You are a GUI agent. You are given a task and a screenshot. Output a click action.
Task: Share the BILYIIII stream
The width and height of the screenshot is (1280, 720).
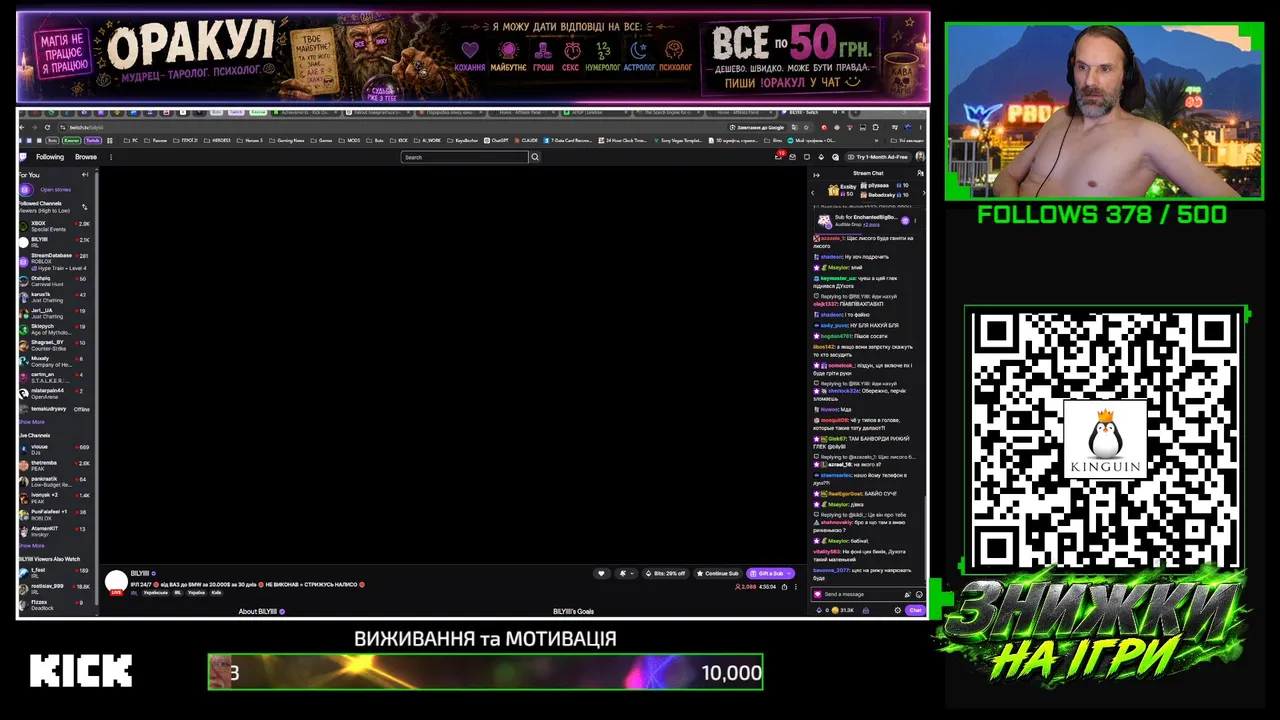click(783, 586)
